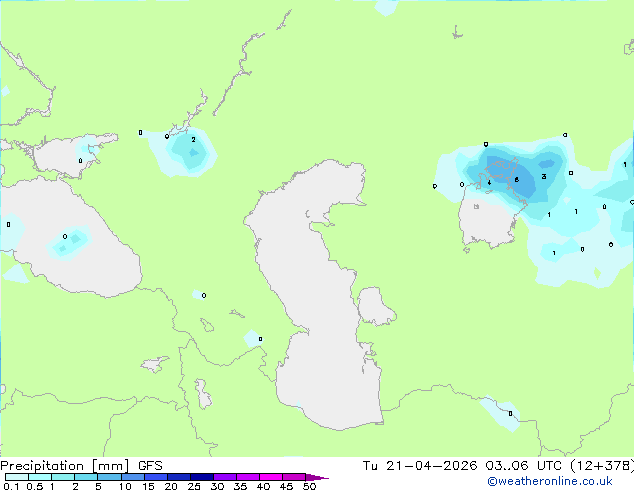Viewport: 634px width, 490px height.
Task: Click the 45–50 mm legend swatch
Action: click(x=294, y=477)
